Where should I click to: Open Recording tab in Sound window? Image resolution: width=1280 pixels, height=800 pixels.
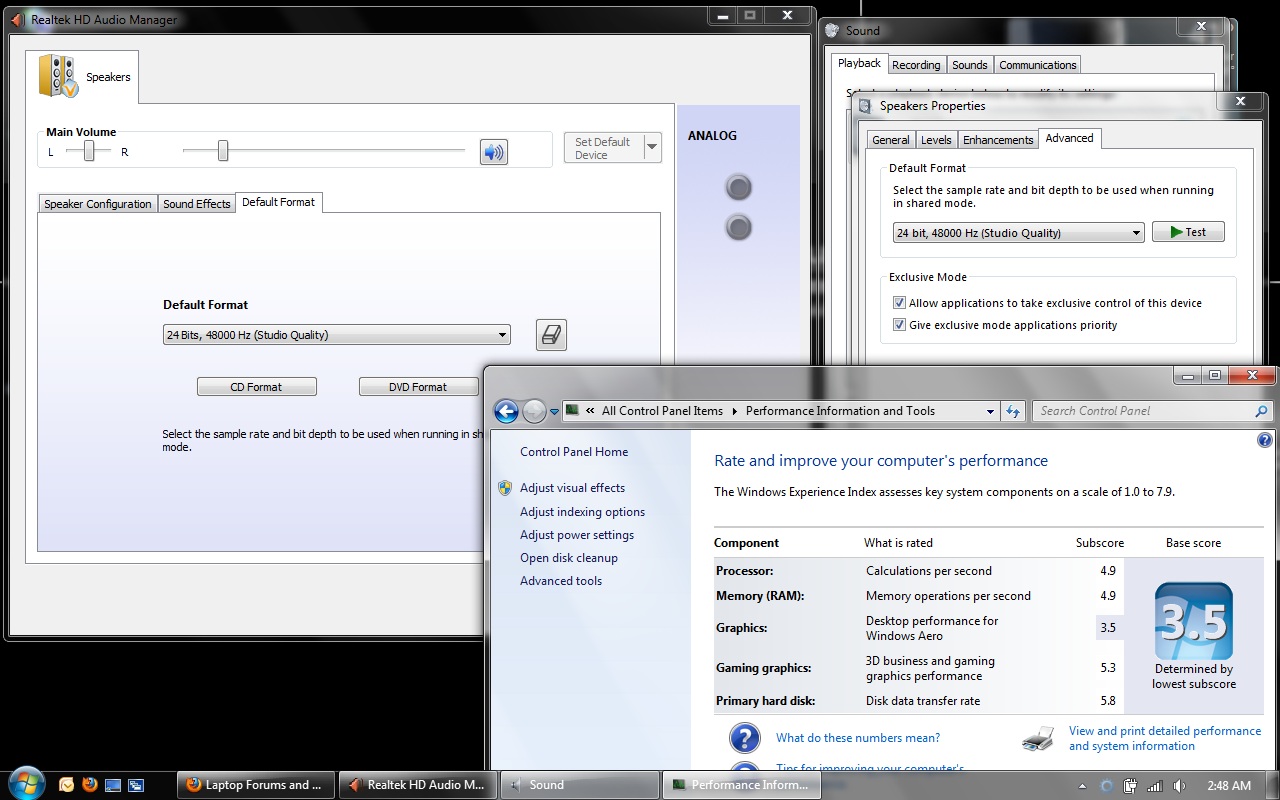[916, 65]
